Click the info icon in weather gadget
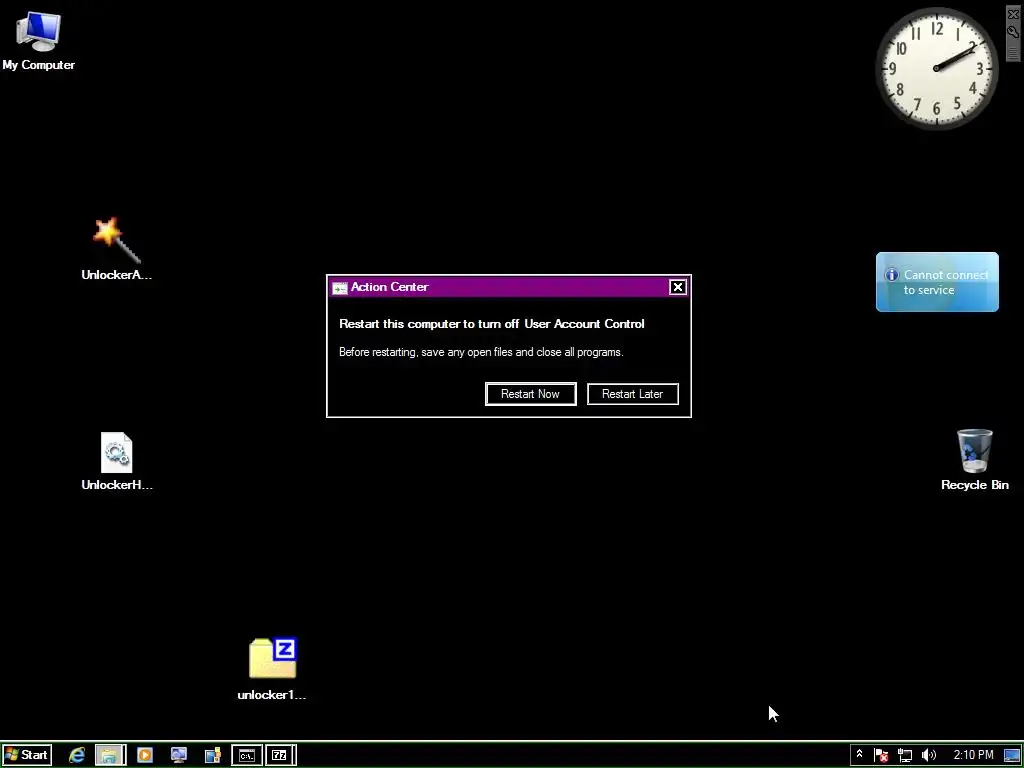The image size is (1024, 768). [x=891, y=275]
